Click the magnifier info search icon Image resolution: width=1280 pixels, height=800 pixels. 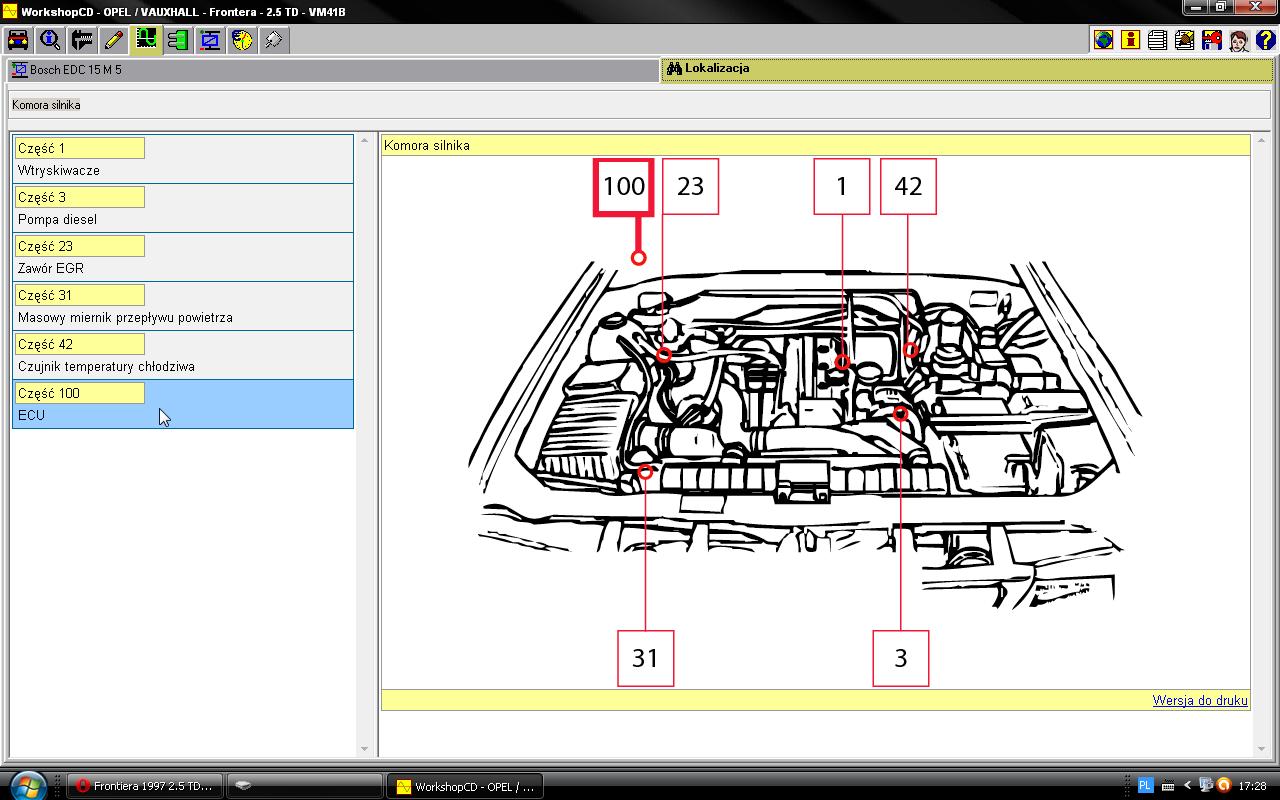(50, 40)
